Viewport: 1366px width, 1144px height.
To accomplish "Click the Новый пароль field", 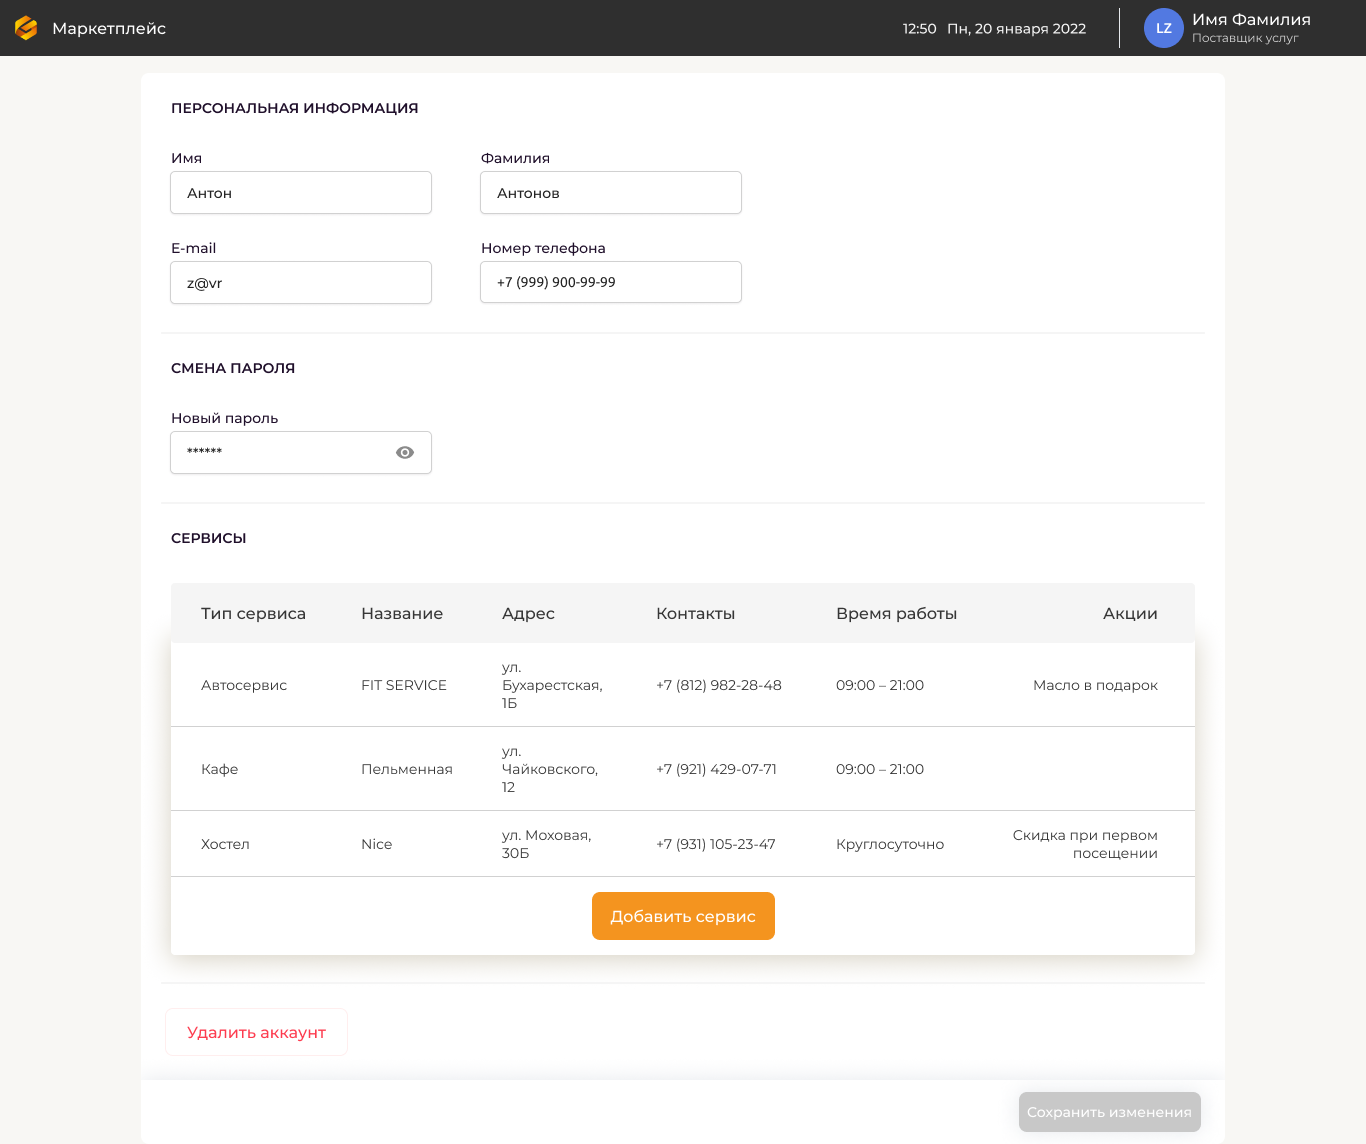I will pos(280,453).
